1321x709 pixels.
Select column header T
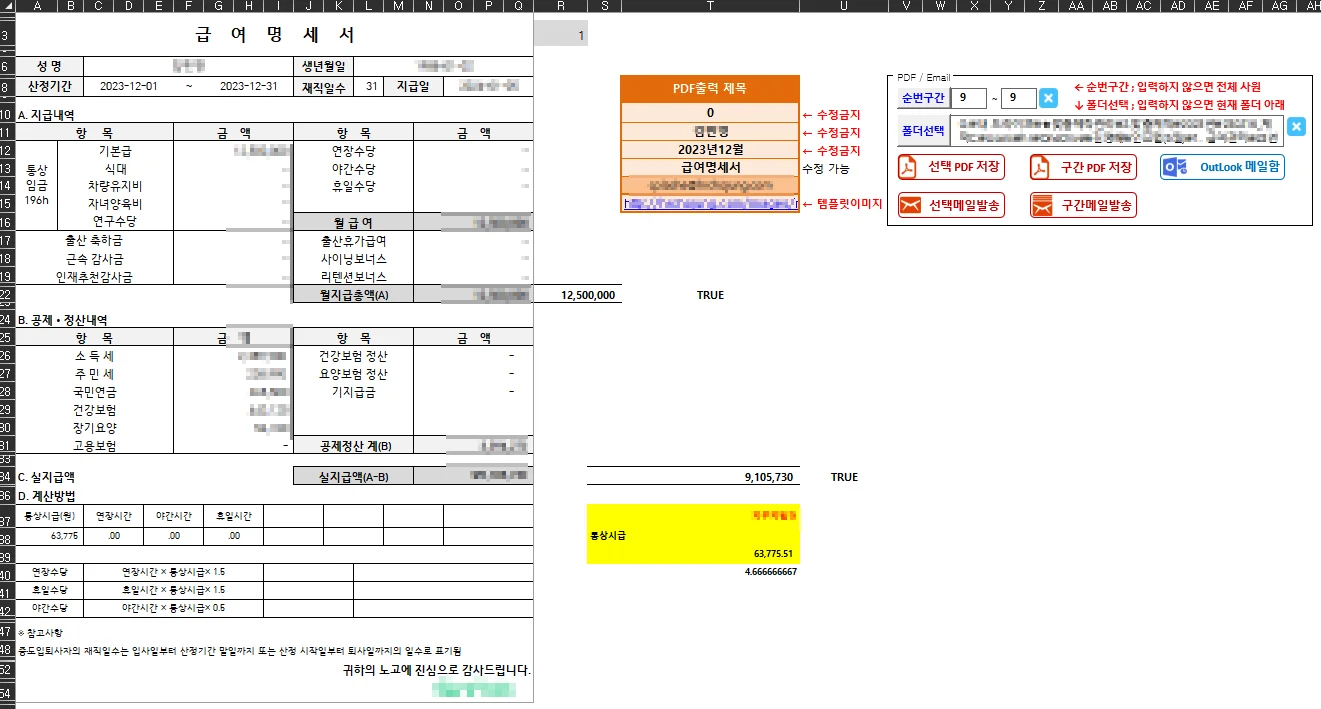(710, 5)
